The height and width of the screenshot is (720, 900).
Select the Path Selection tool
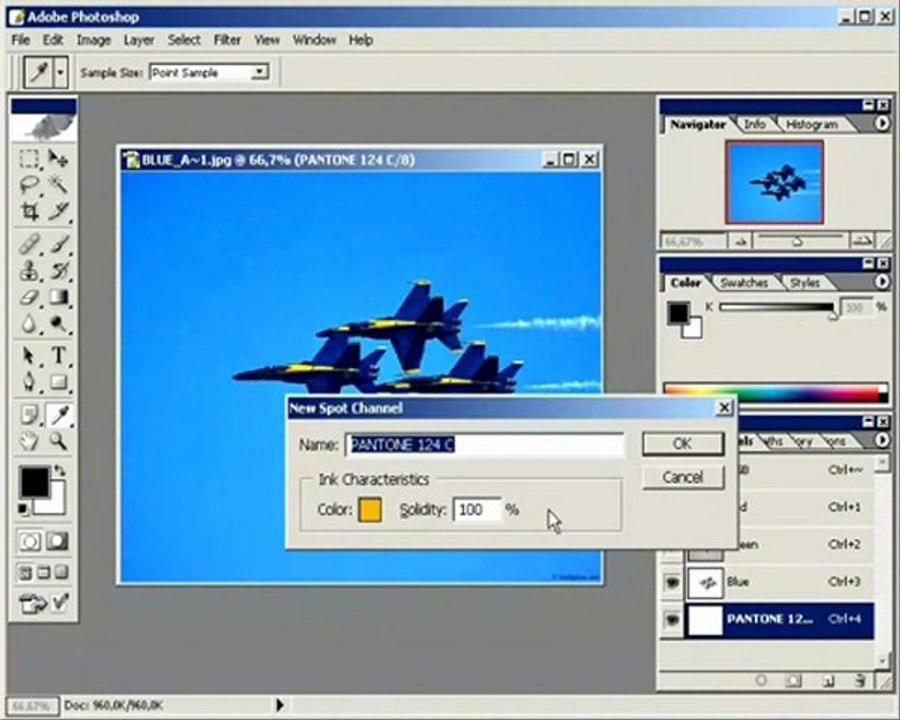(29, 356)
